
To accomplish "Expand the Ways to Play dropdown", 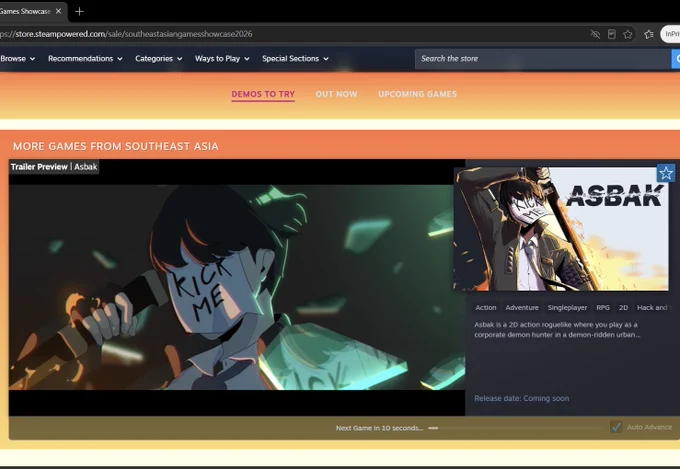I will tap(222, 59).
